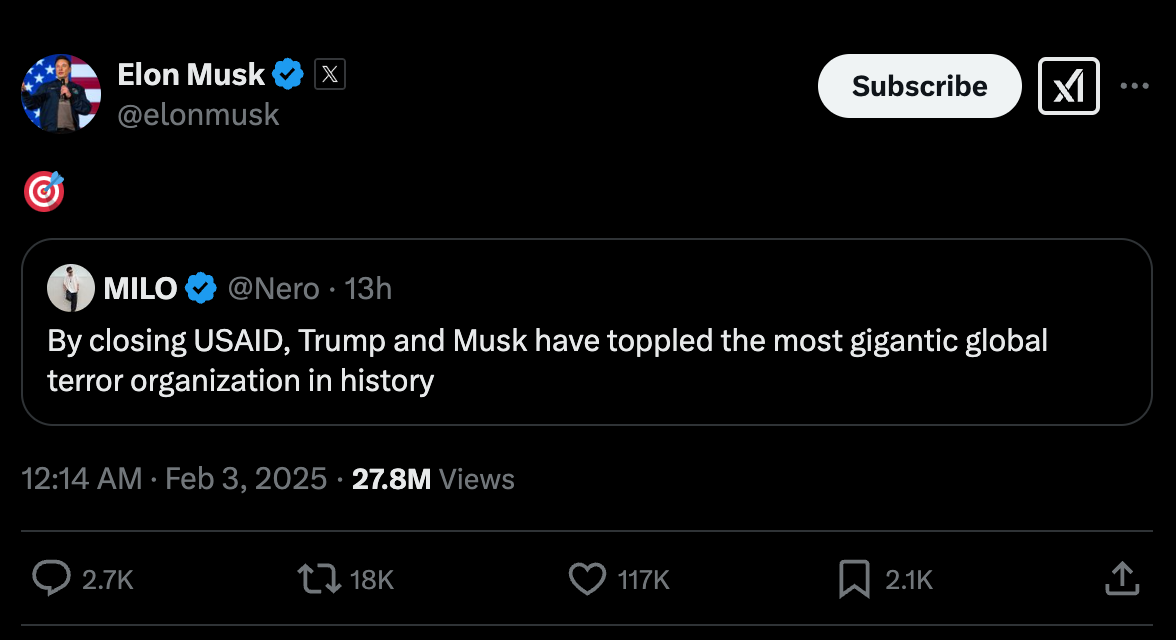Open the quoted post about USAID
This screenshot has height=640, width=1176.
coord(546,360)
